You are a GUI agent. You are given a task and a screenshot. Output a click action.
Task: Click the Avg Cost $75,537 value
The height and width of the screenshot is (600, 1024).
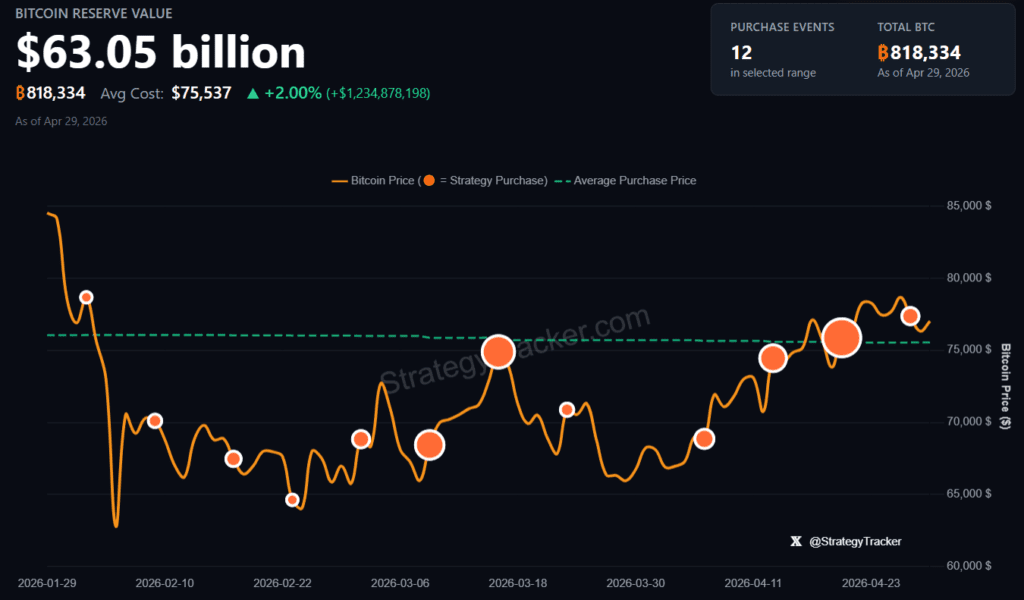pyautogui.click(x=201, y=93)
